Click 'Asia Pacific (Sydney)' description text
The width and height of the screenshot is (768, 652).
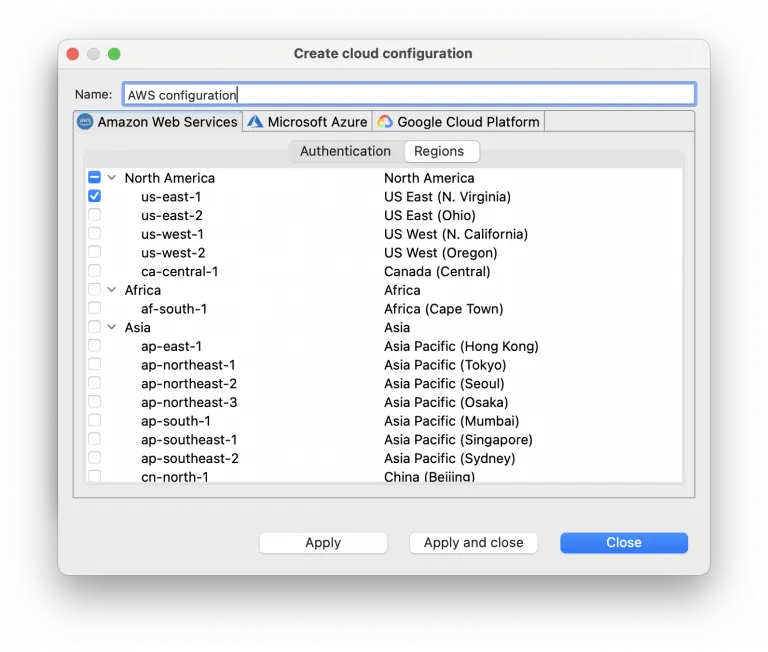449,458
